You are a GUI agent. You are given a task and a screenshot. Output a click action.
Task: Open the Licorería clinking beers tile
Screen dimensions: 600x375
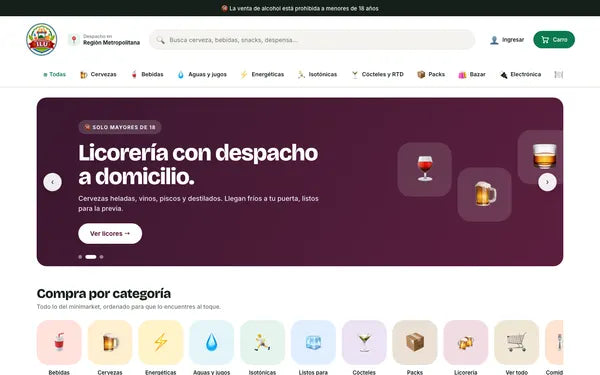[x=466, y=342]
